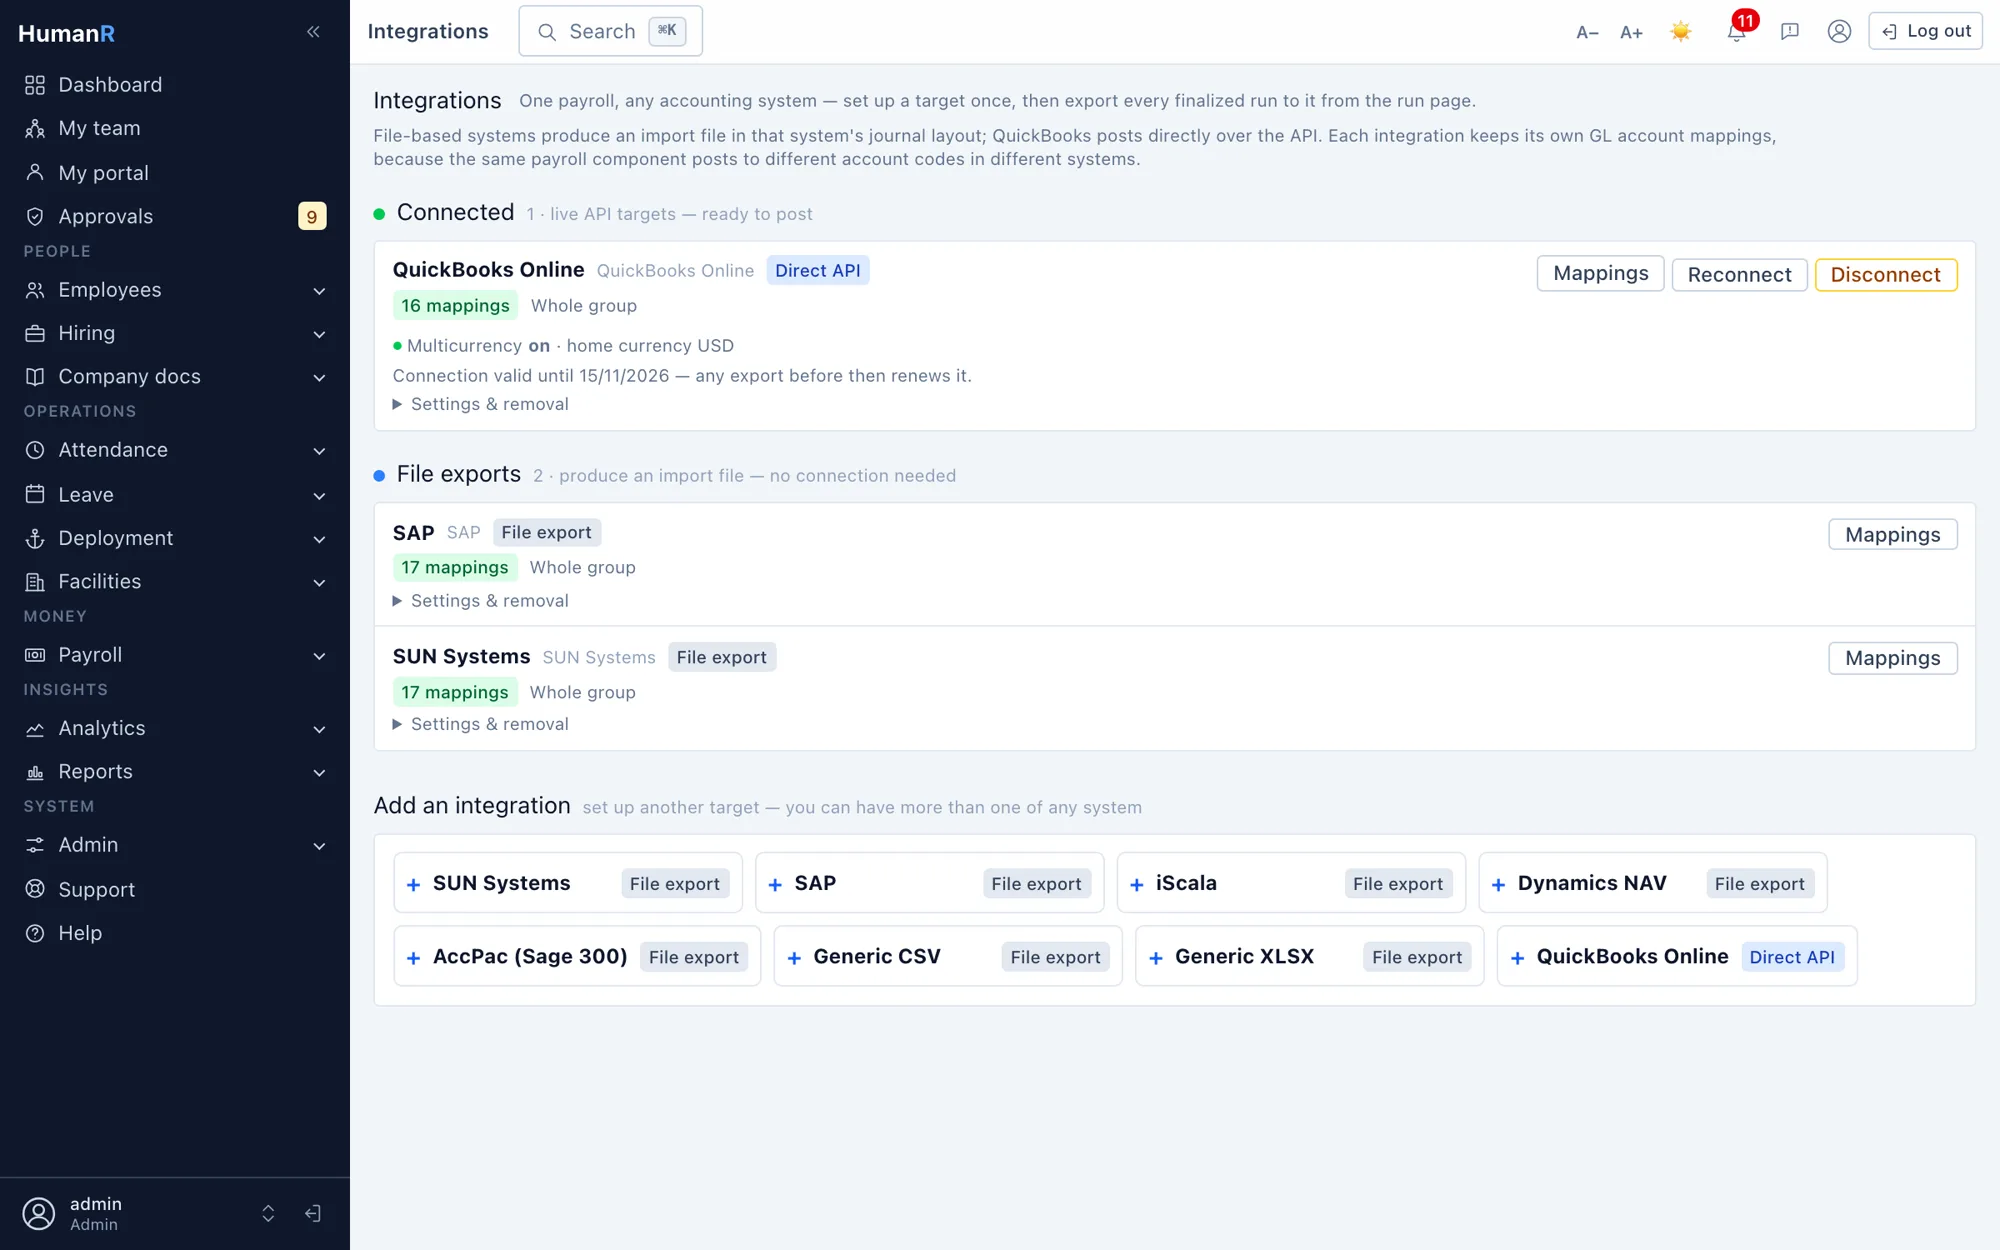
Task: Add a QuickBooks Online Direct API integration
Action: [1677, 956]
